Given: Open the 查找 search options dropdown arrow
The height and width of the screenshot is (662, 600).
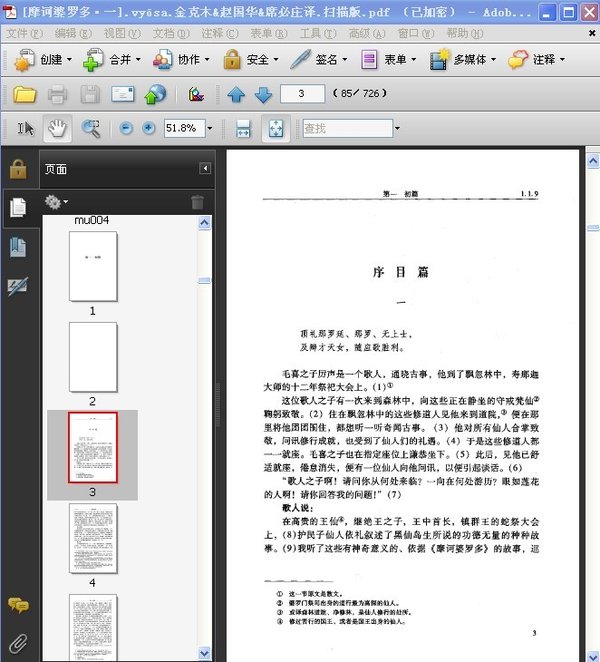Looking at the screenshot, I should tap(397, 128).
